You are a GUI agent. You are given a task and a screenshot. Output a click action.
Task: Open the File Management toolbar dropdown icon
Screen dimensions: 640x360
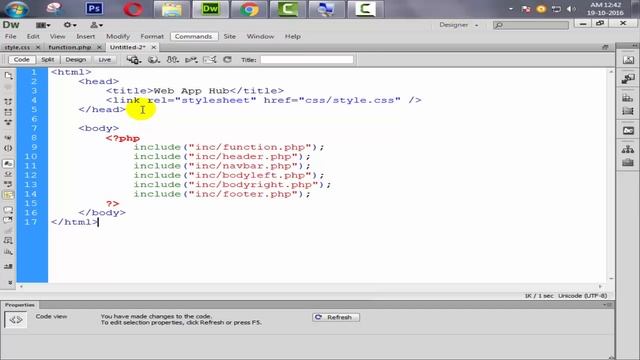point(133,60)
